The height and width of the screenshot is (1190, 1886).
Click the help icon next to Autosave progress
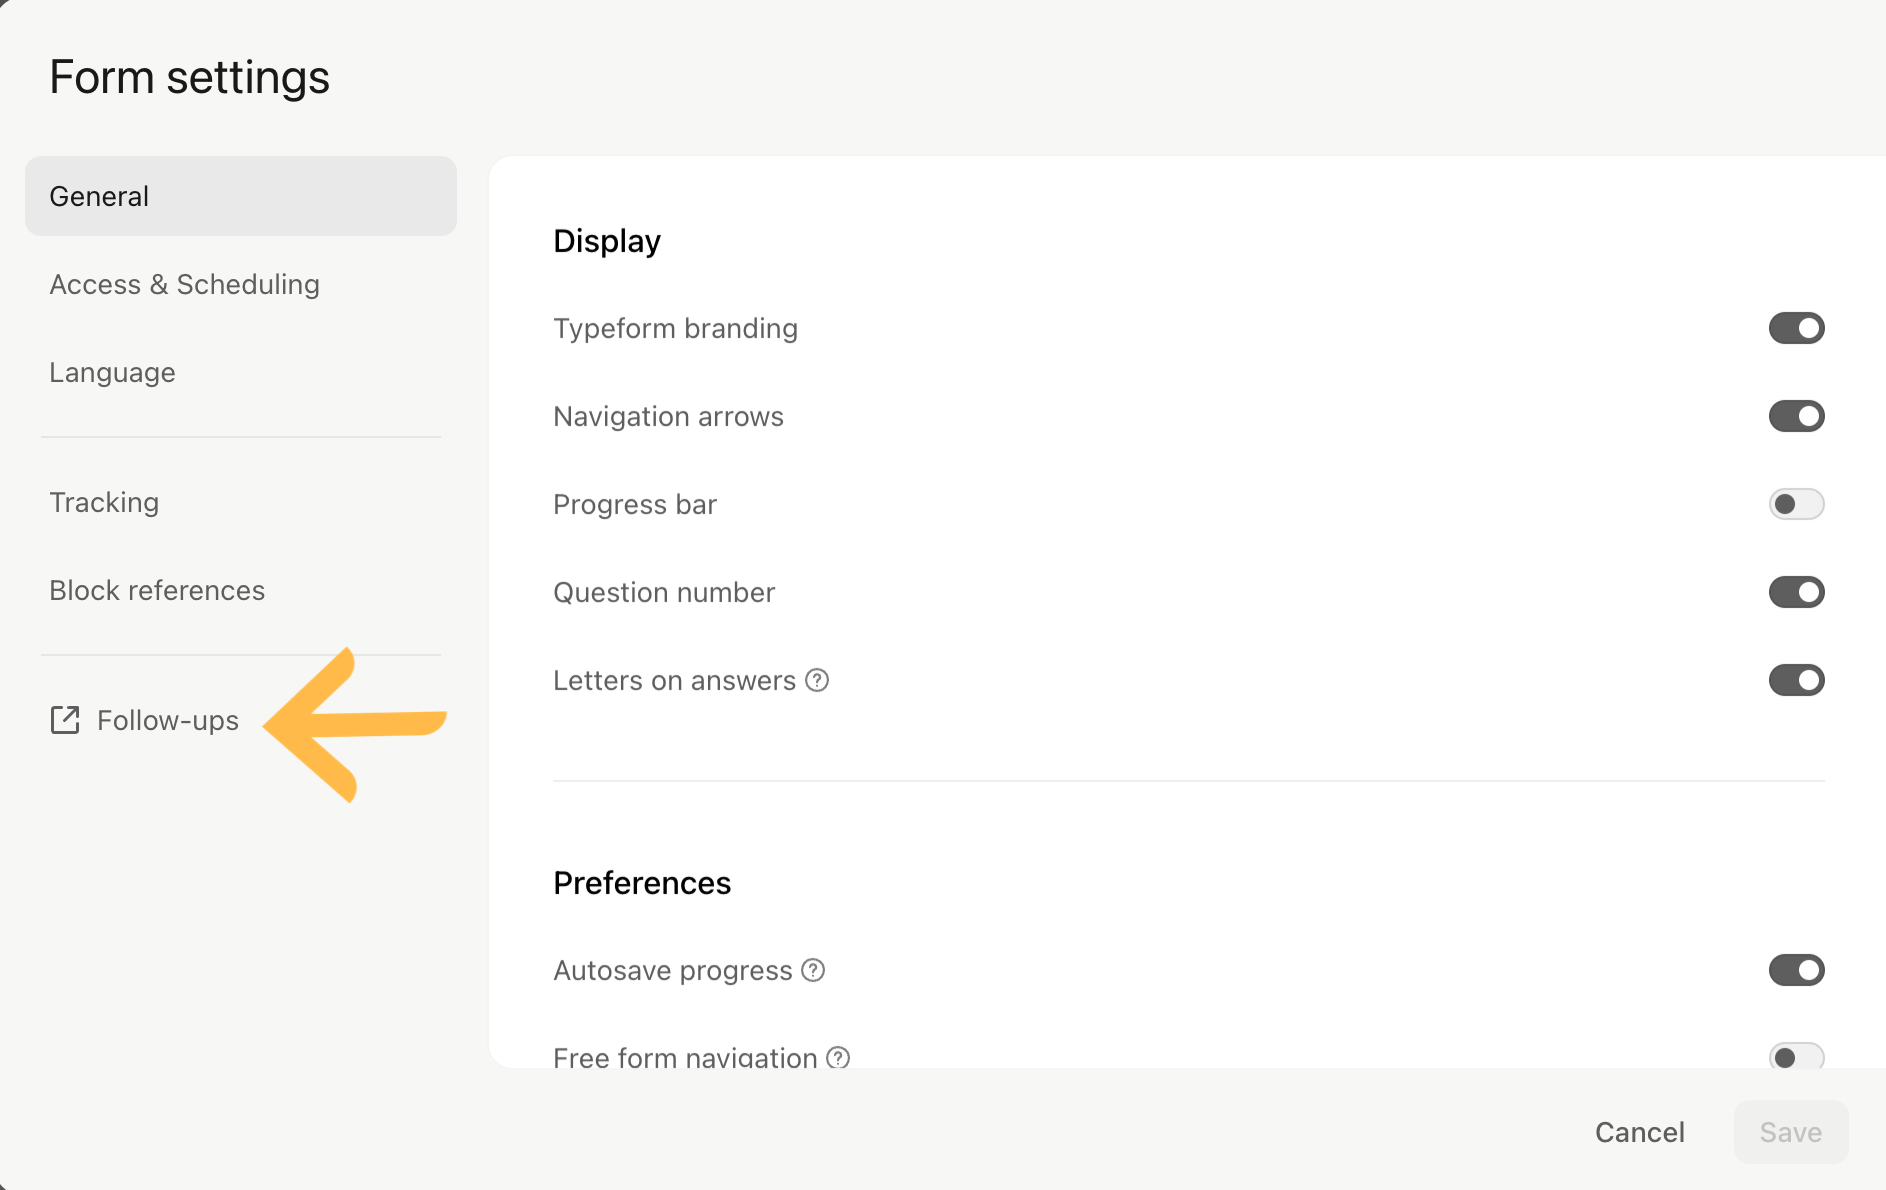[813, 970]
